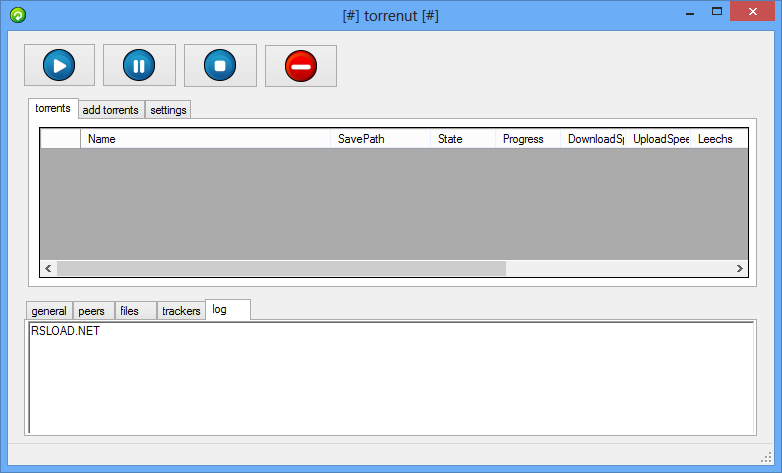This screenshot has height=473, width=782.
Task: Sort by the Name column header
Action: [x=205, y=139]
